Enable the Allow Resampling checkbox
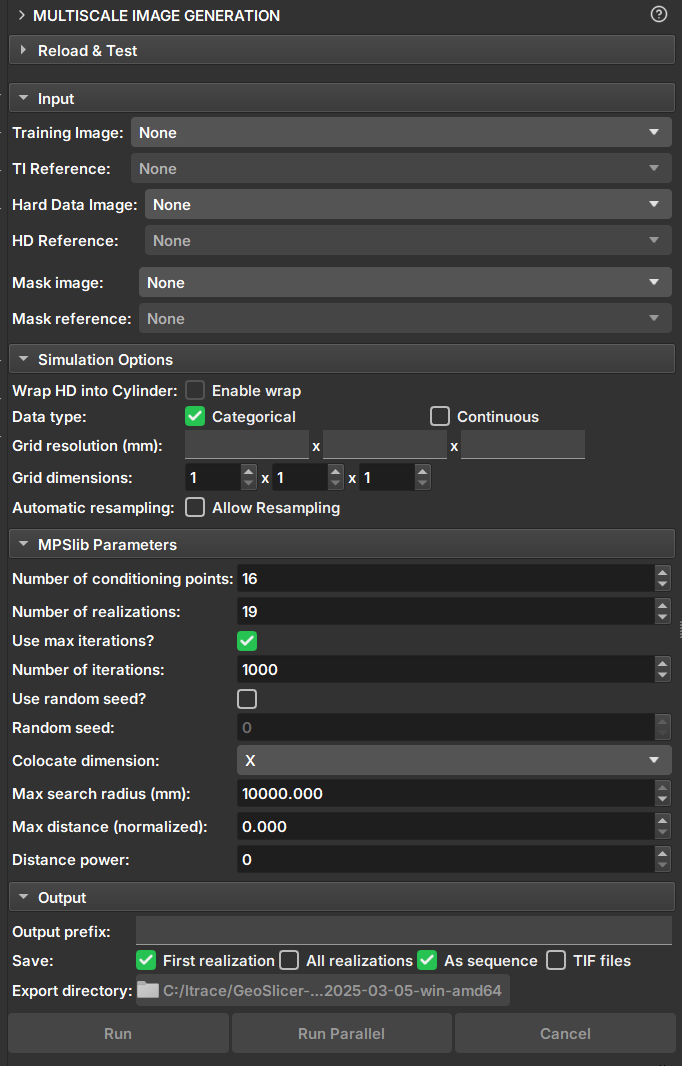 tap(195, 507)
